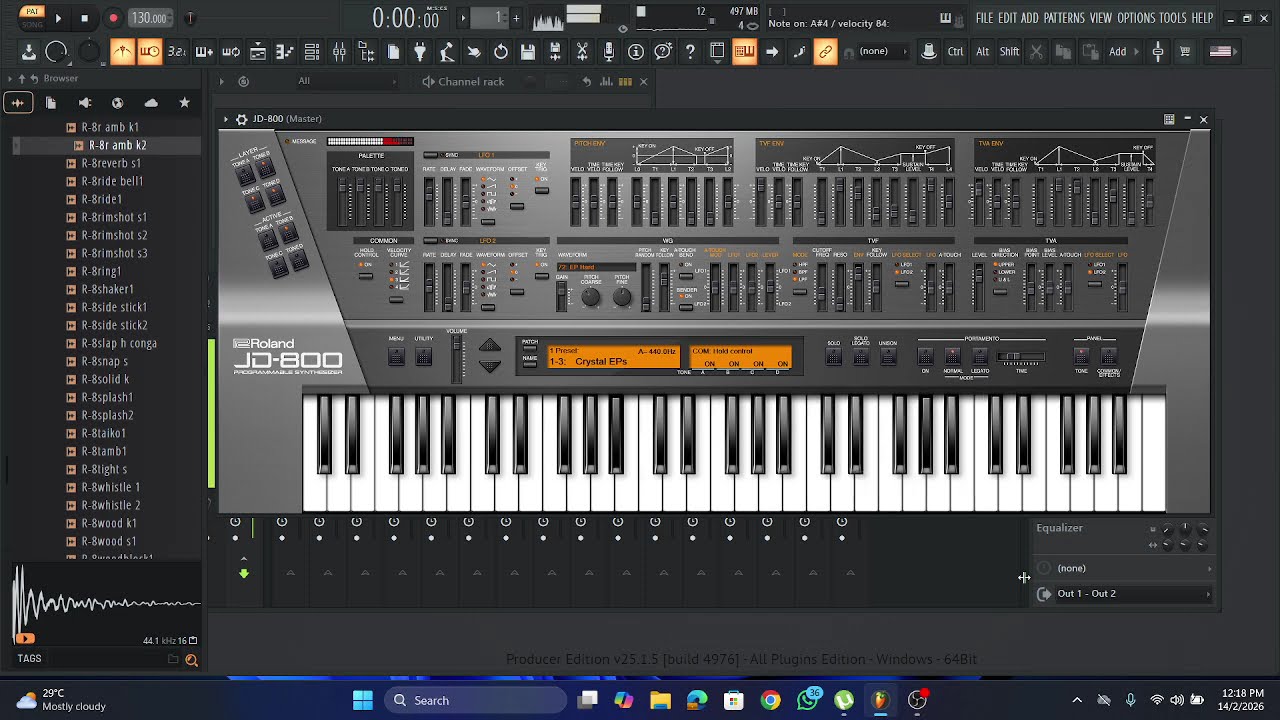Click the JD-800 patch down arrow
The height and width of the screenshot is (720, 1280).
(x=489, y=366)
